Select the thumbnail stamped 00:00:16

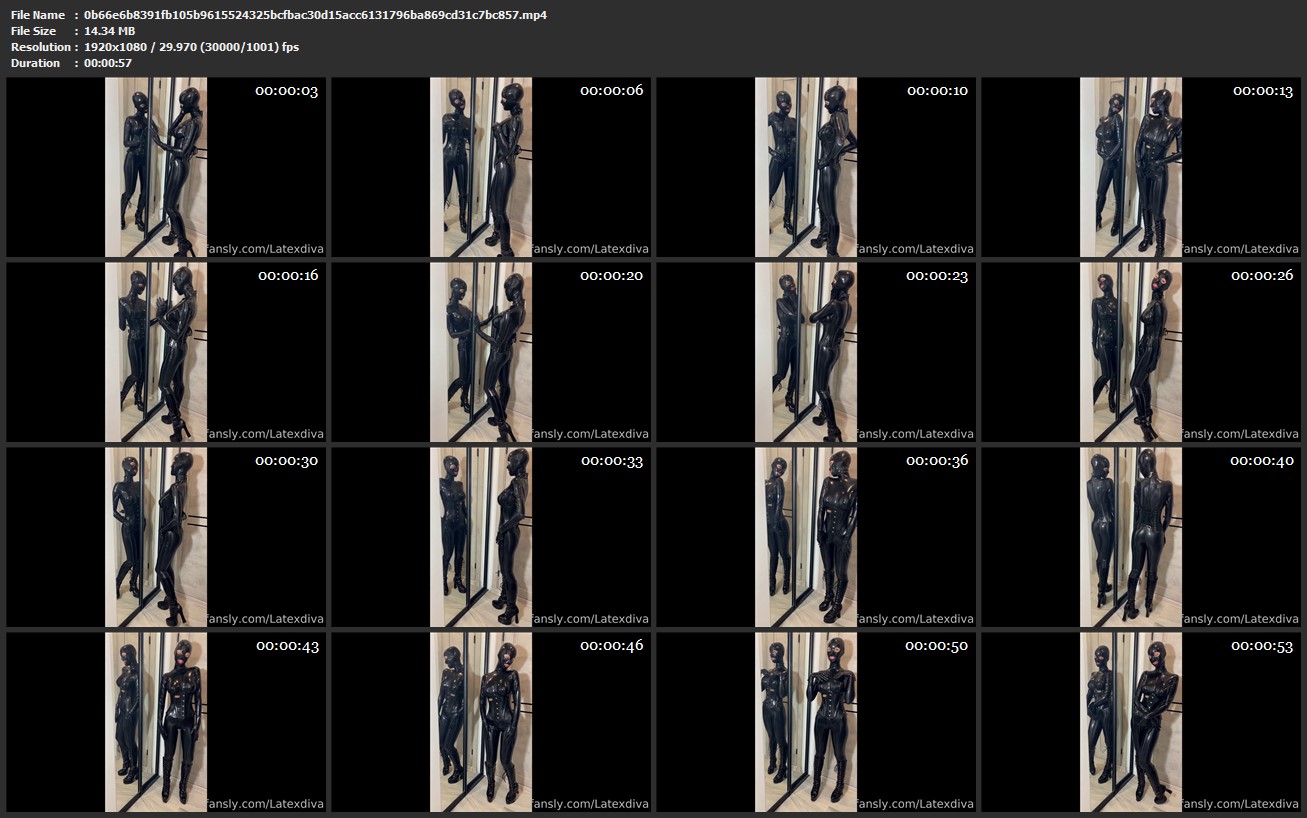pyautogui.click(x=166, y=352)
